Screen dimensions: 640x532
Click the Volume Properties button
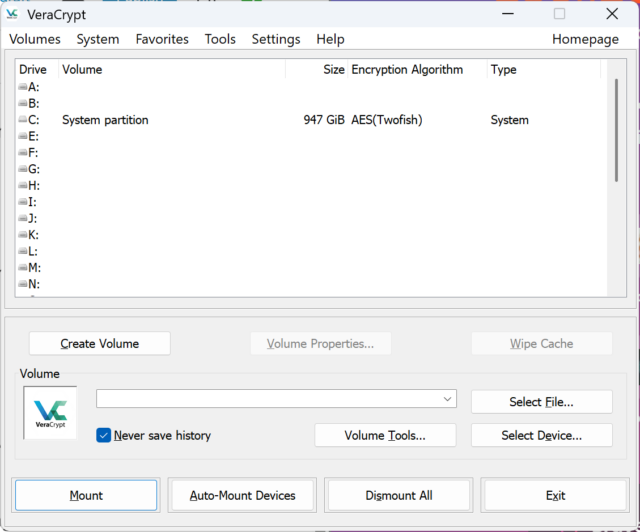320,343
